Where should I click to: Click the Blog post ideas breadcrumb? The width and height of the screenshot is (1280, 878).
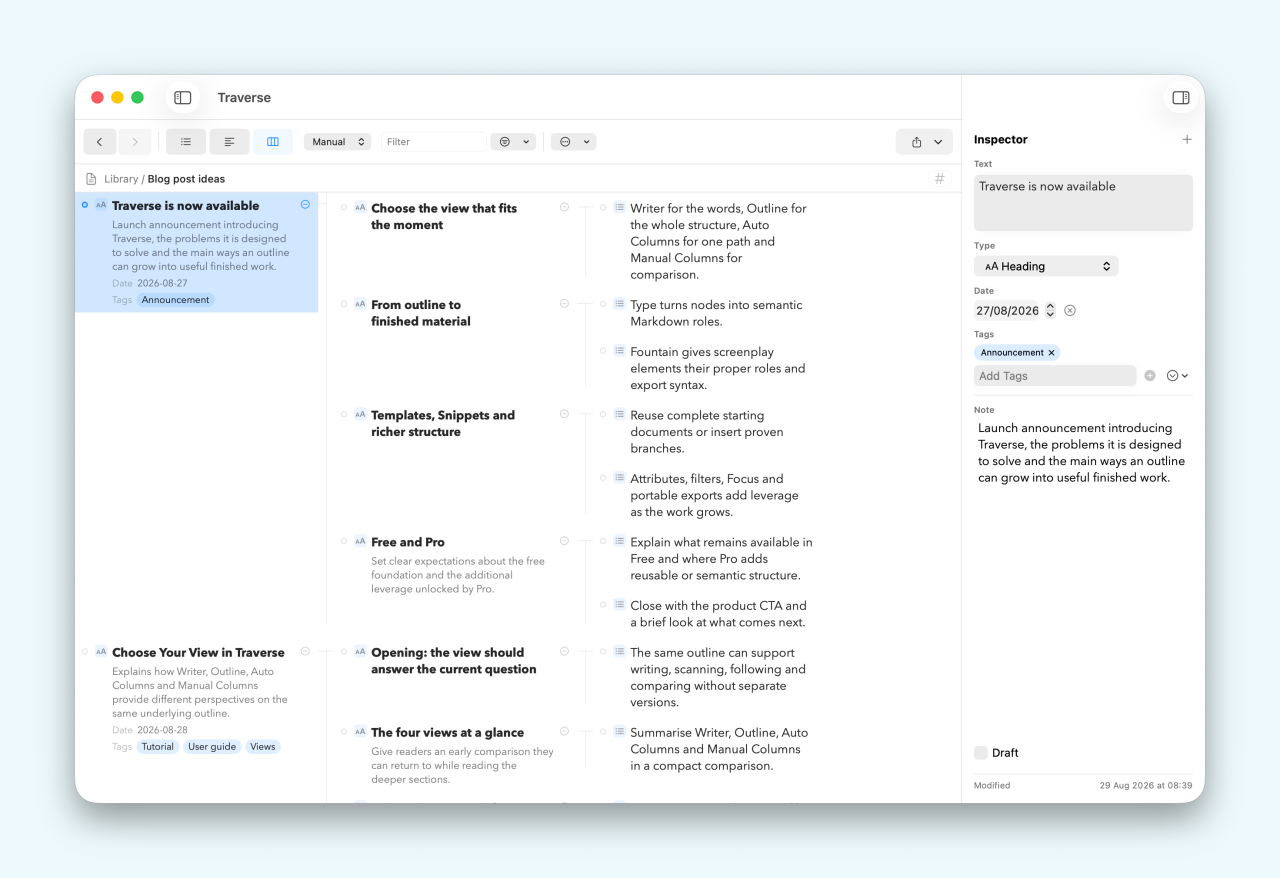pos(187,179)
